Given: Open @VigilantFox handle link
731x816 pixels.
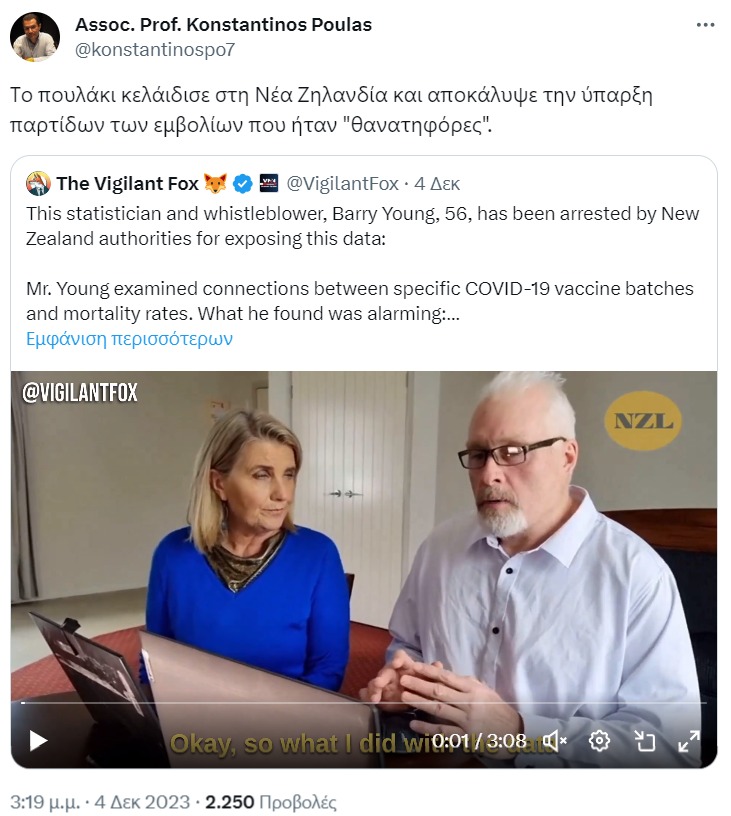Looking at the screenshot, I should click(343, 184).
